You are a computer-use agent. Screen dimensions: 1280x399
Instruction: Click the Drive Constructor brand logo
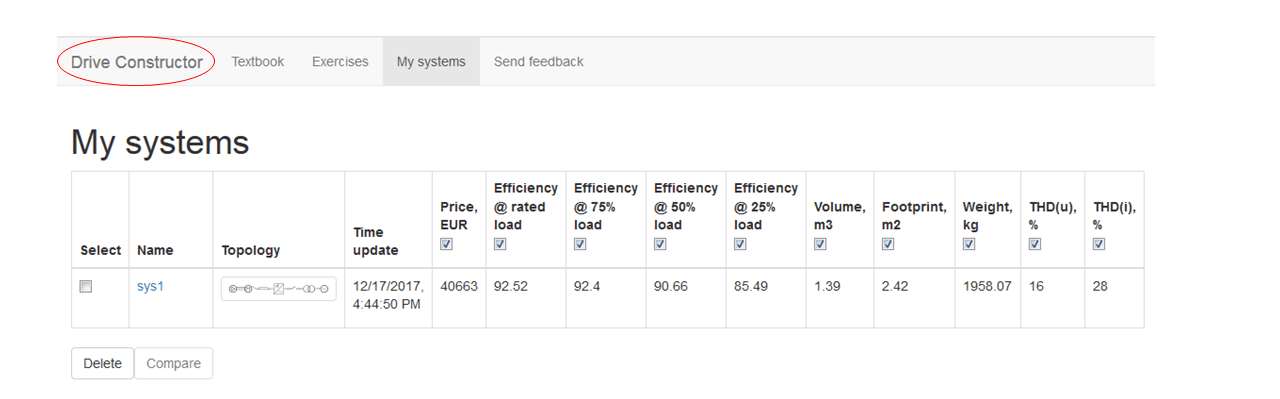[137, 62]
